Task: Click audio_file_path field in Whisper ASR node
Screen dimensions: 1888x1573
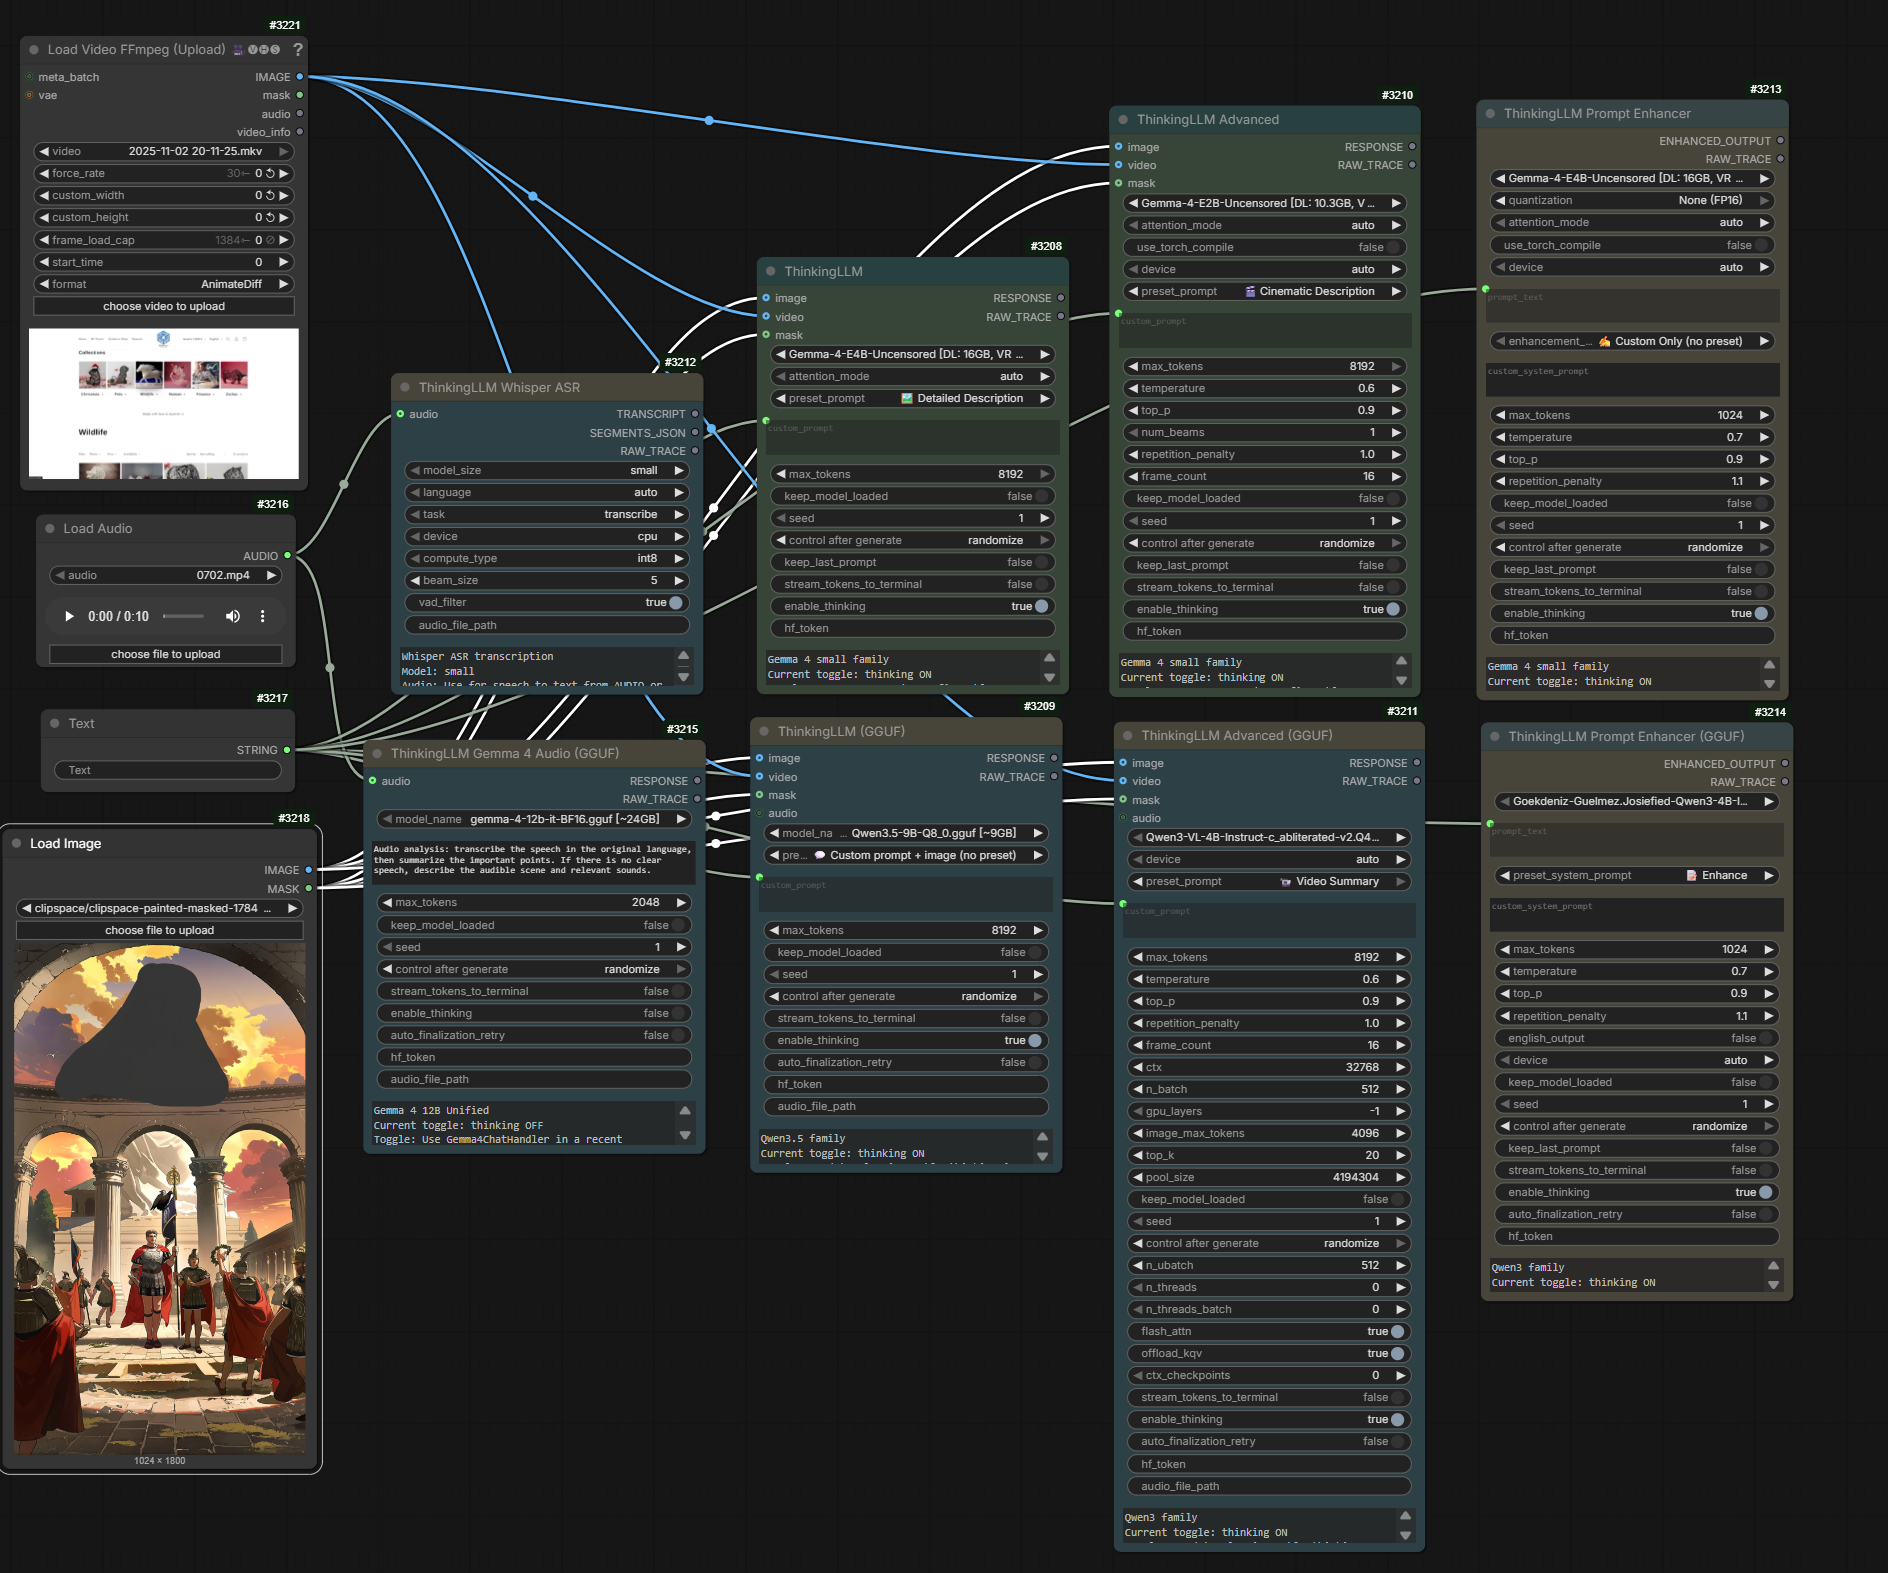Action: (547, 625)
